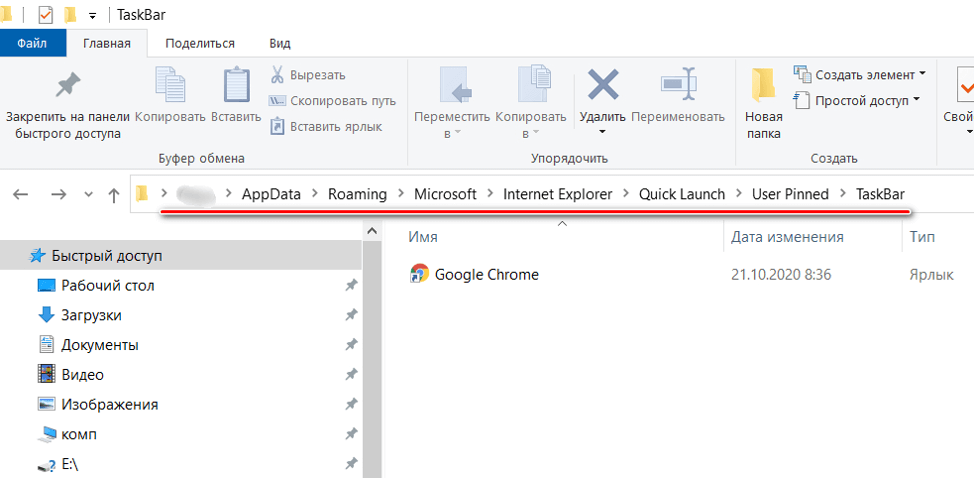Click the Cut scissors icon

click(277, 75)
